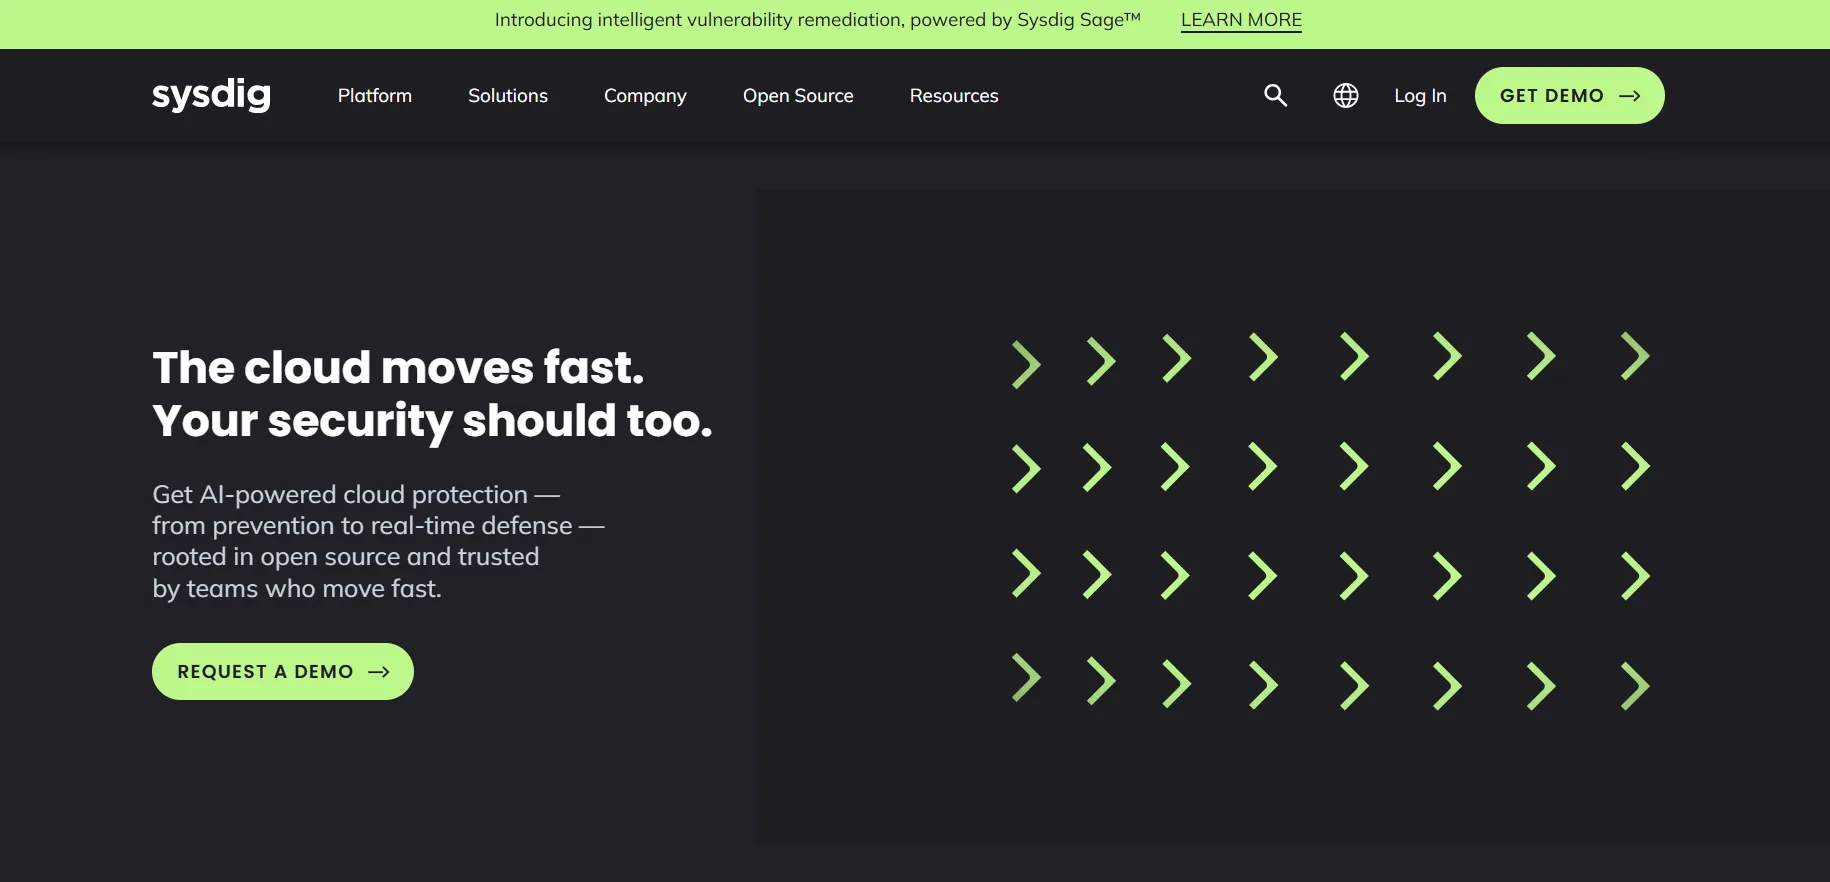Click the text 'Your security should too.'

(432, 421)
